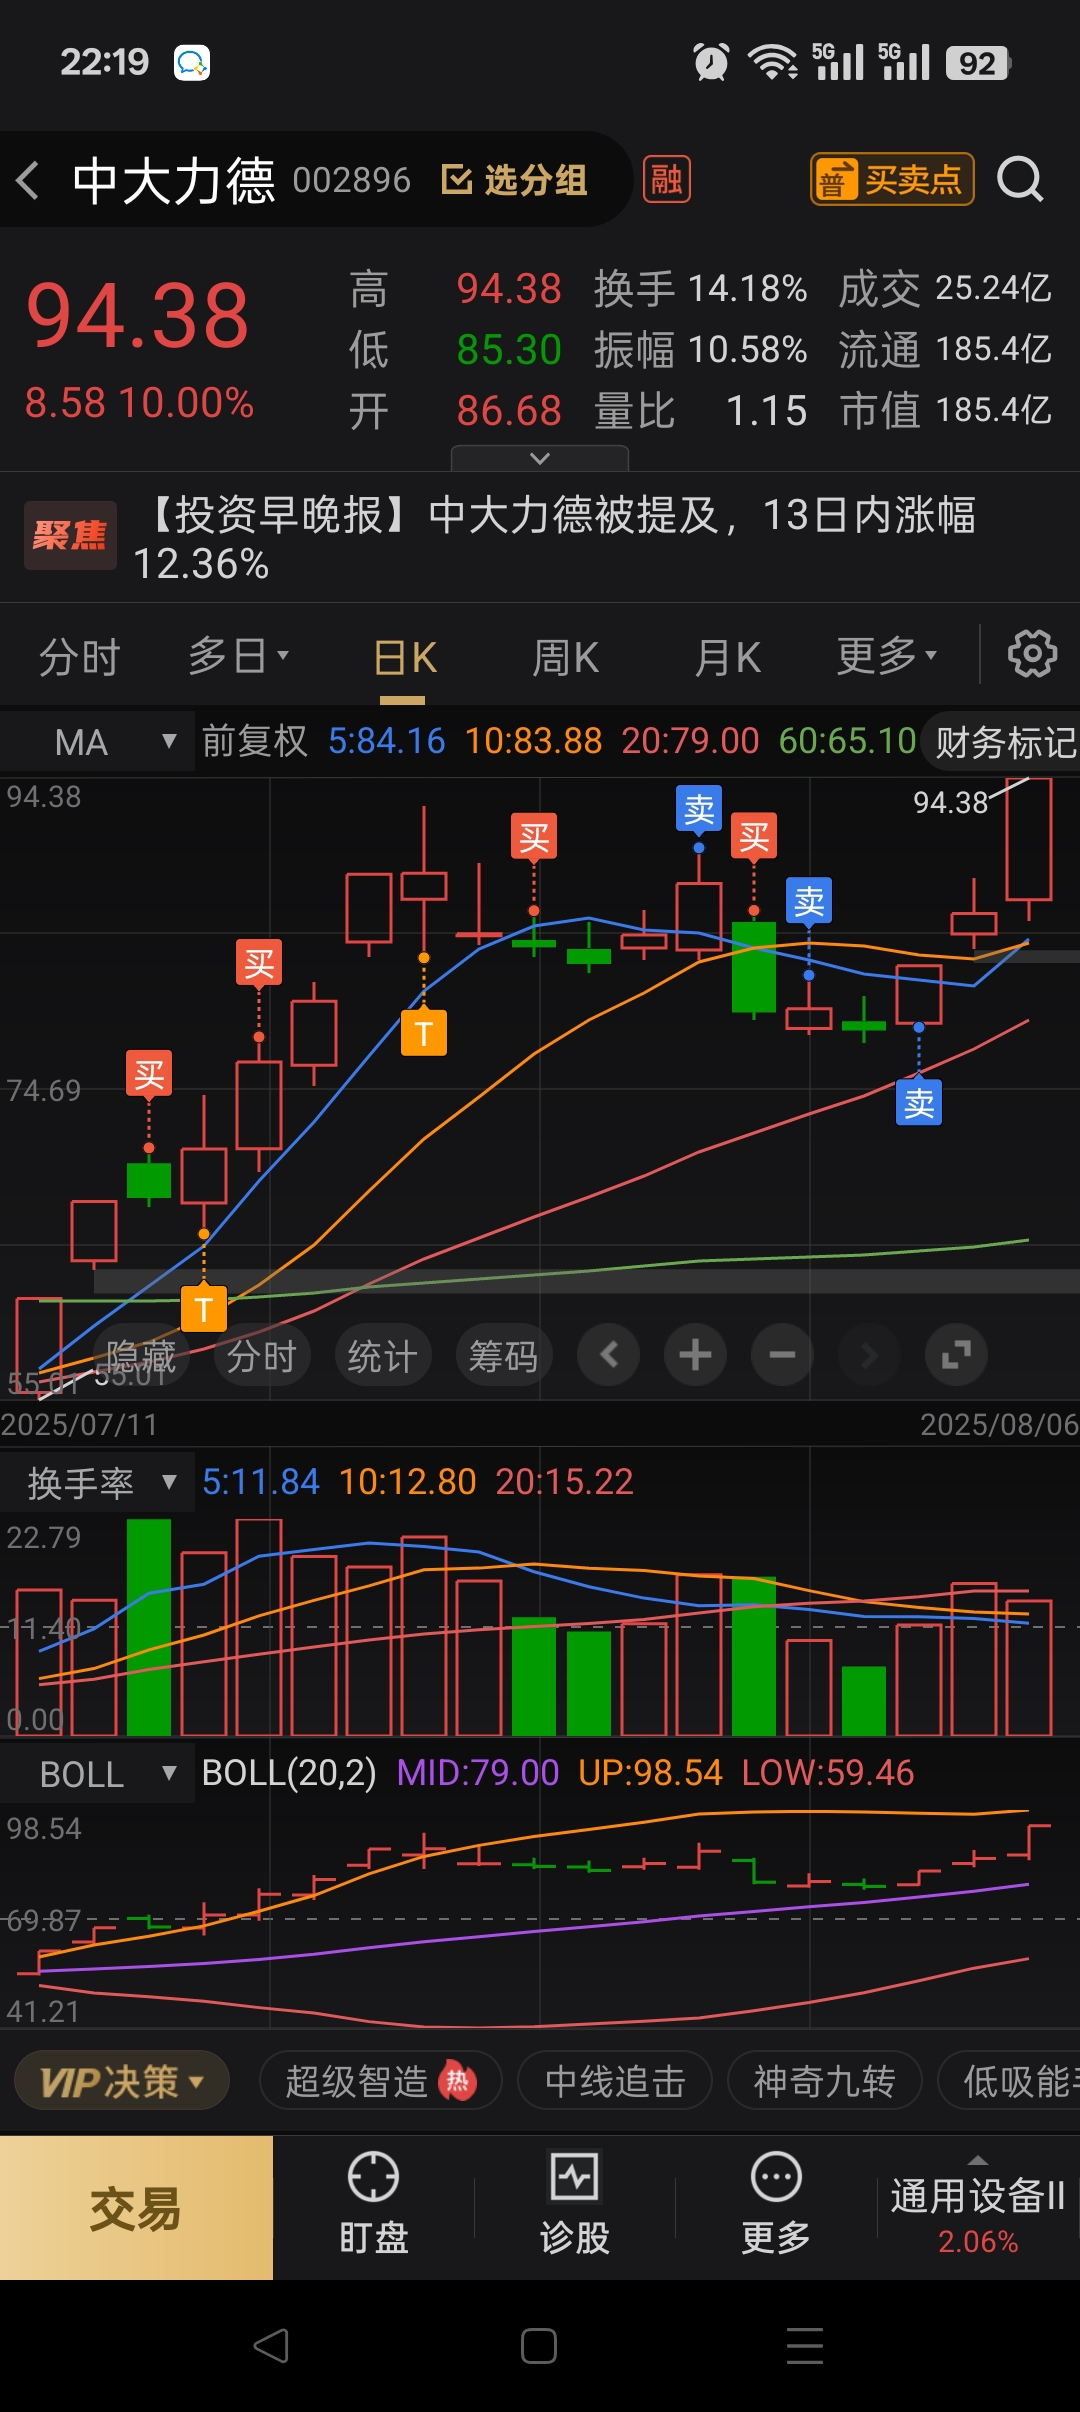Image resolution: width=1080 pixels, height=2412 pixels.
Task: Select the 日K tab
Action: point(405,658)
